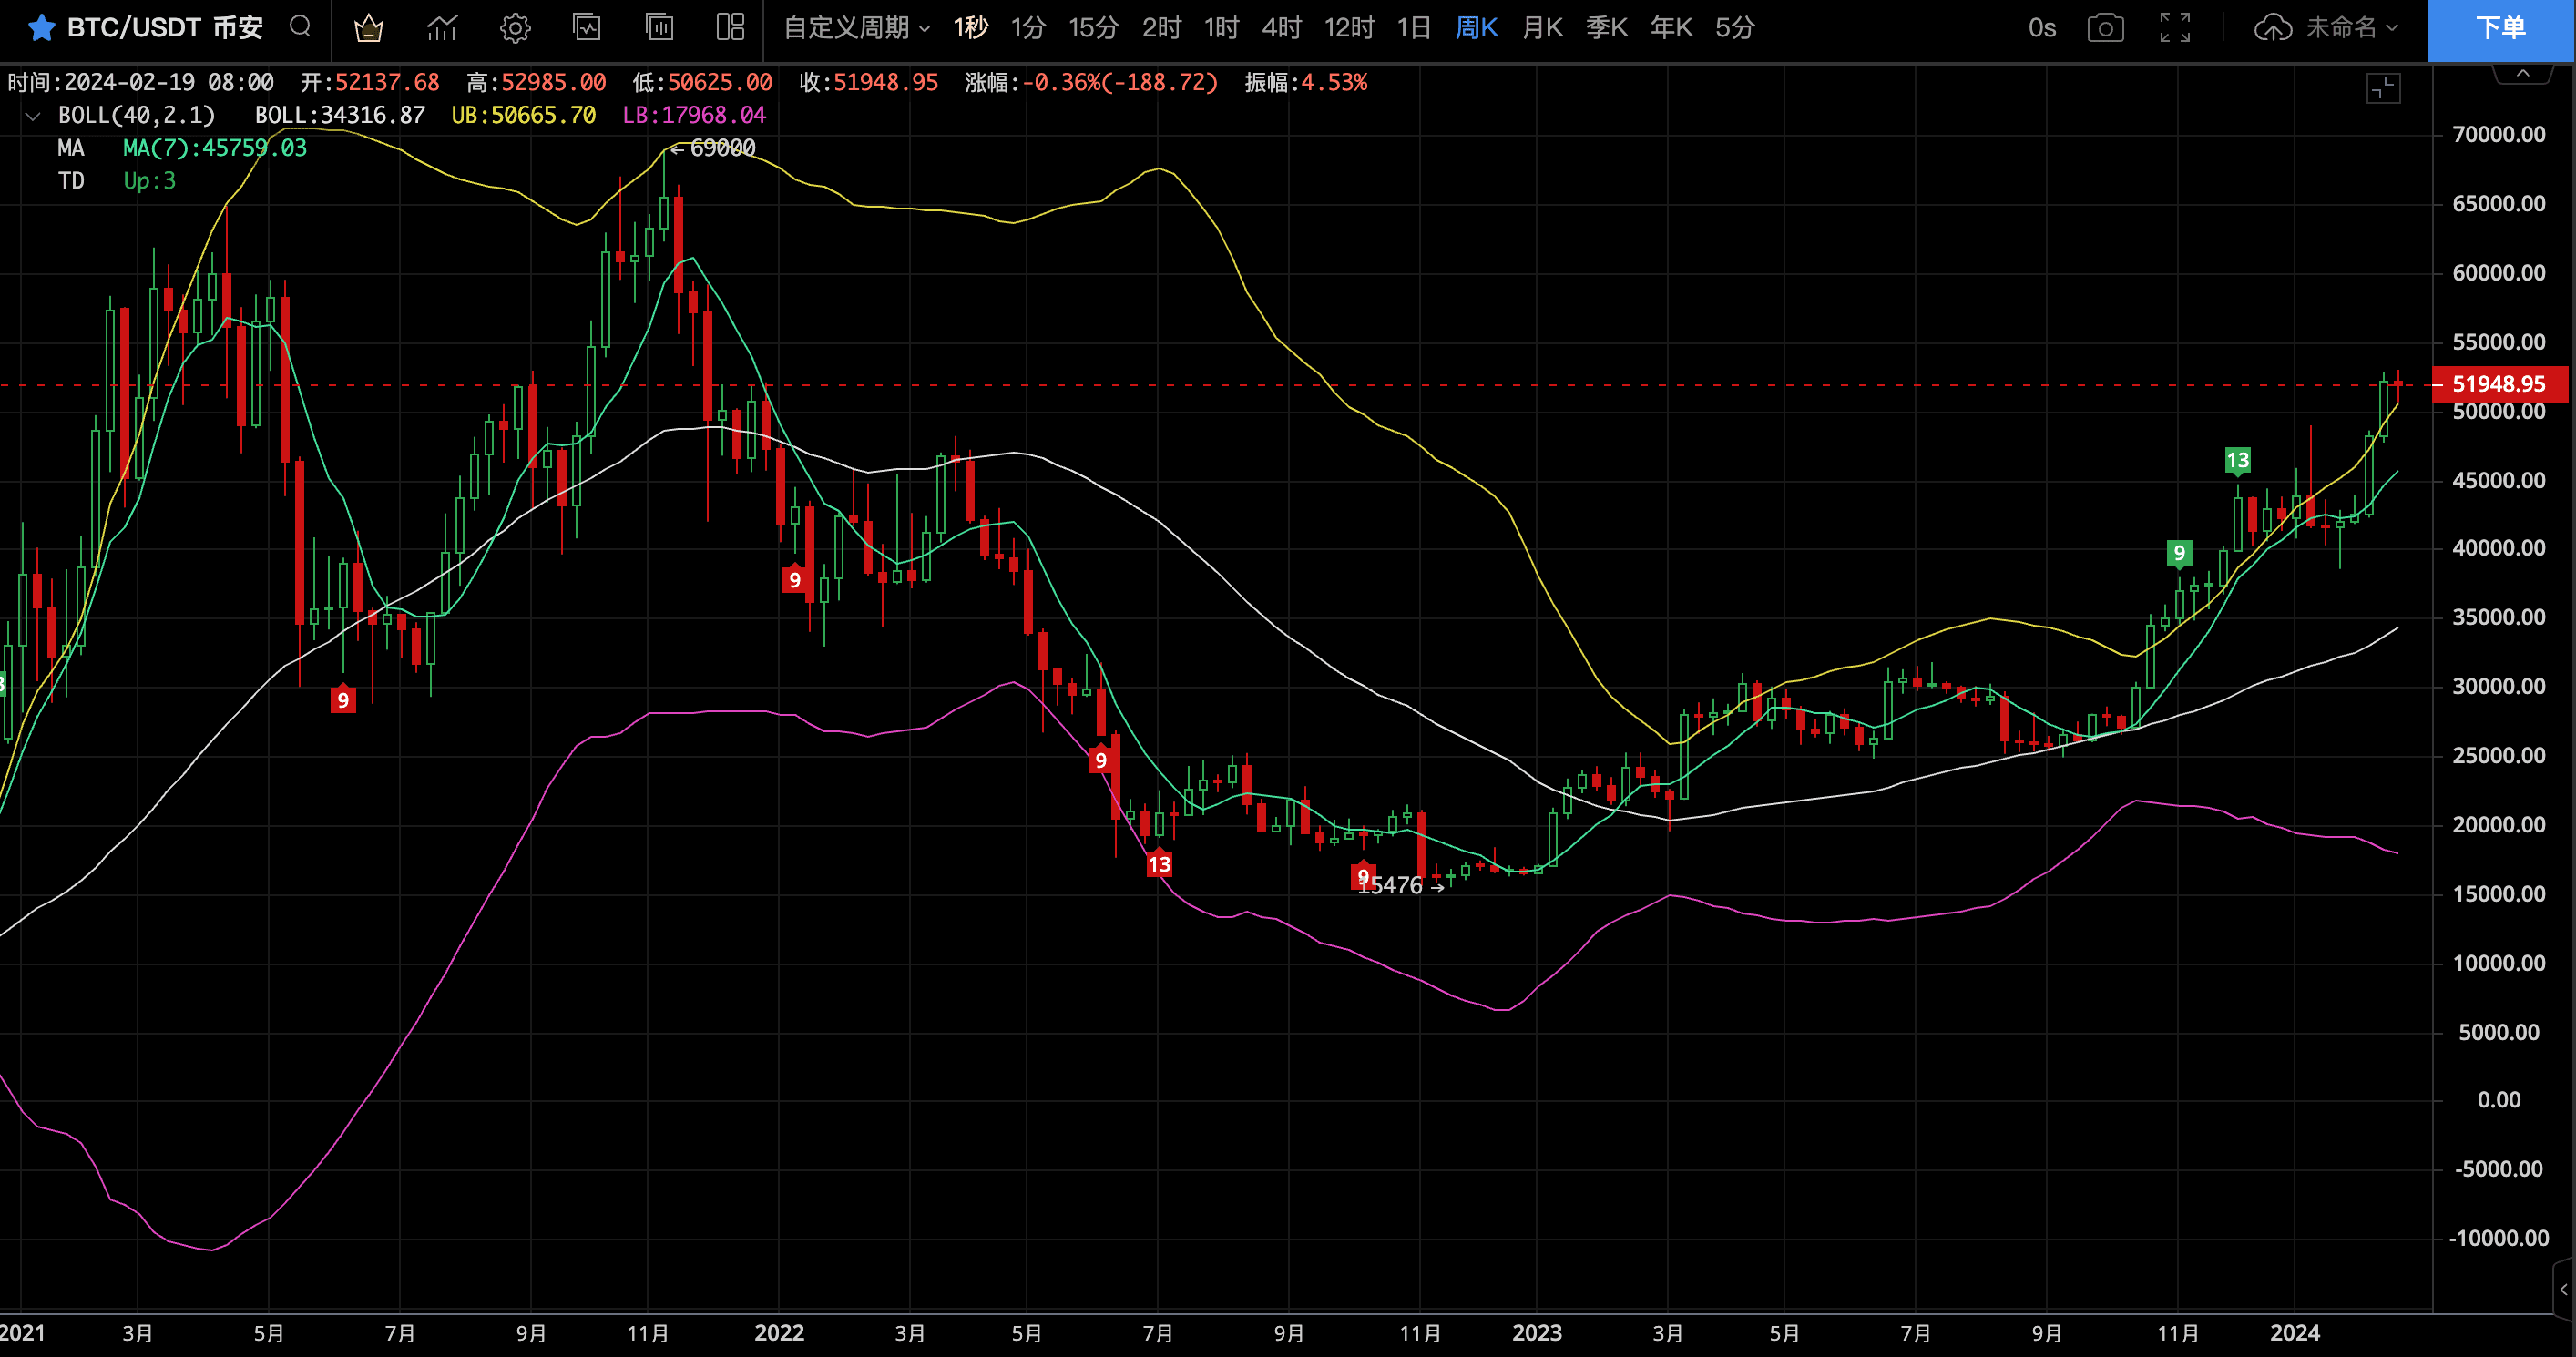Click the crown VIP icon
The image size is (2576, 1357).
tap(369, 28)
